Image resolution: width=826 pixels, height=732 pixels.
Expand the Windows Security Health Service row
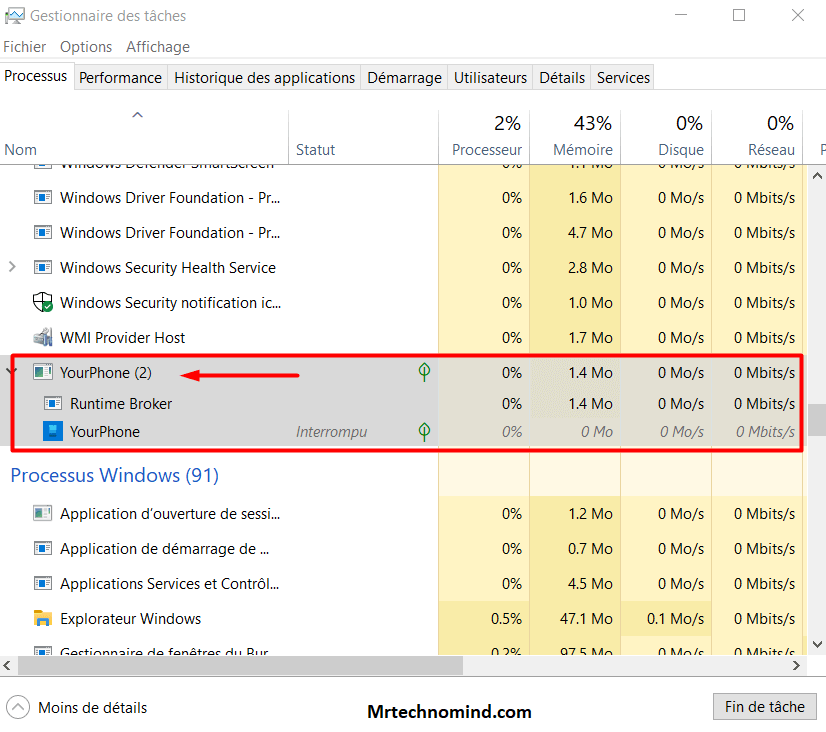coord(12,267)
